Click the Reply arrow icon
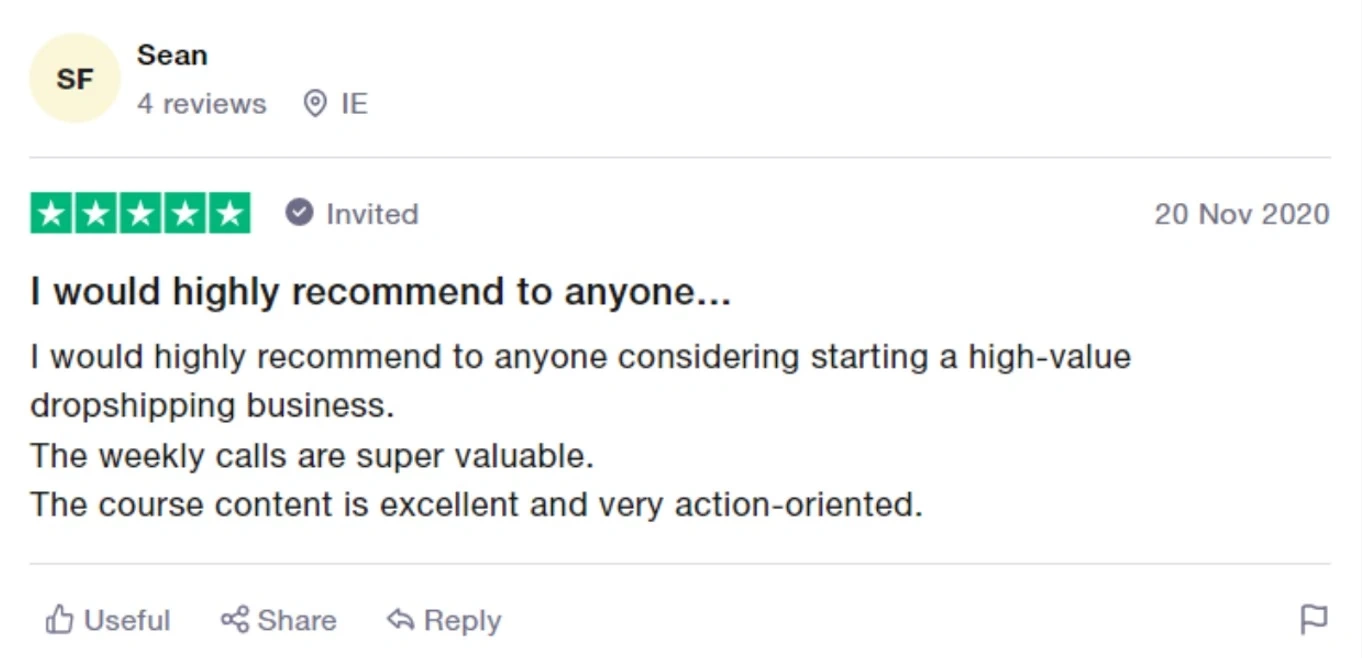 click(x=400, y=620)
